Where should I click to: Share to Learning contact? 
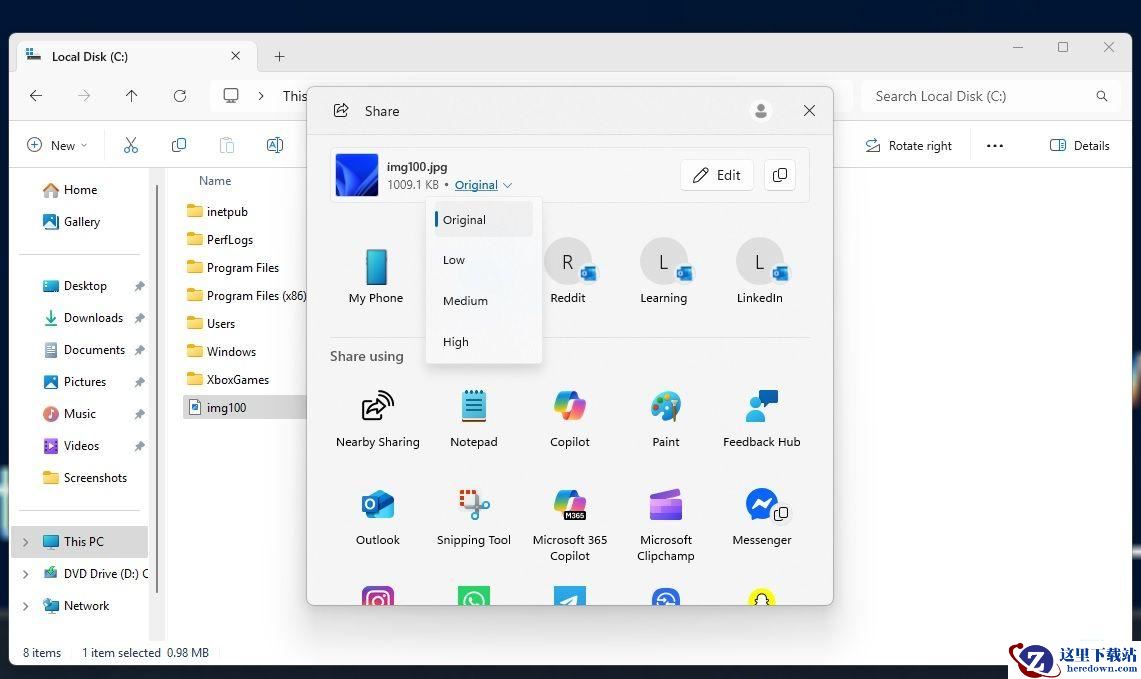[664, 271]
